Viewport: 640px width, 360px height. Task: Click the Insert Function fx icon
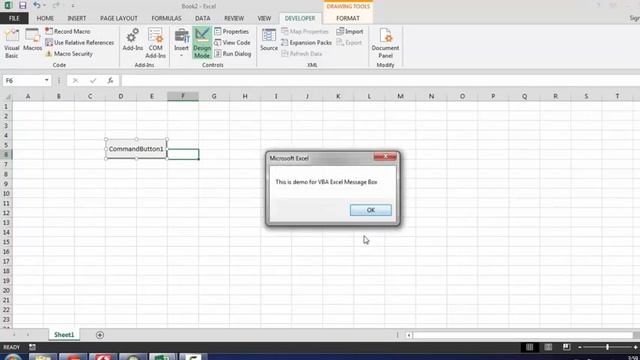[110, 81]
